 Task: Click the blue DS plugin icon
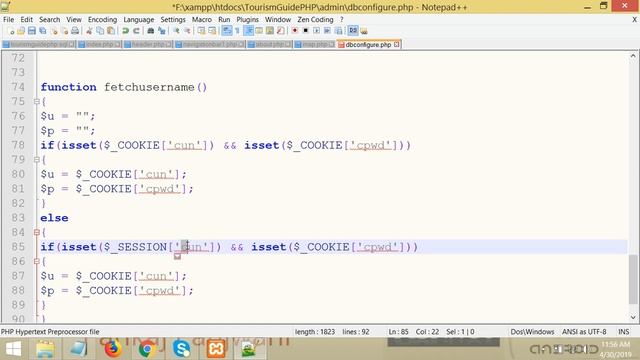353,31
